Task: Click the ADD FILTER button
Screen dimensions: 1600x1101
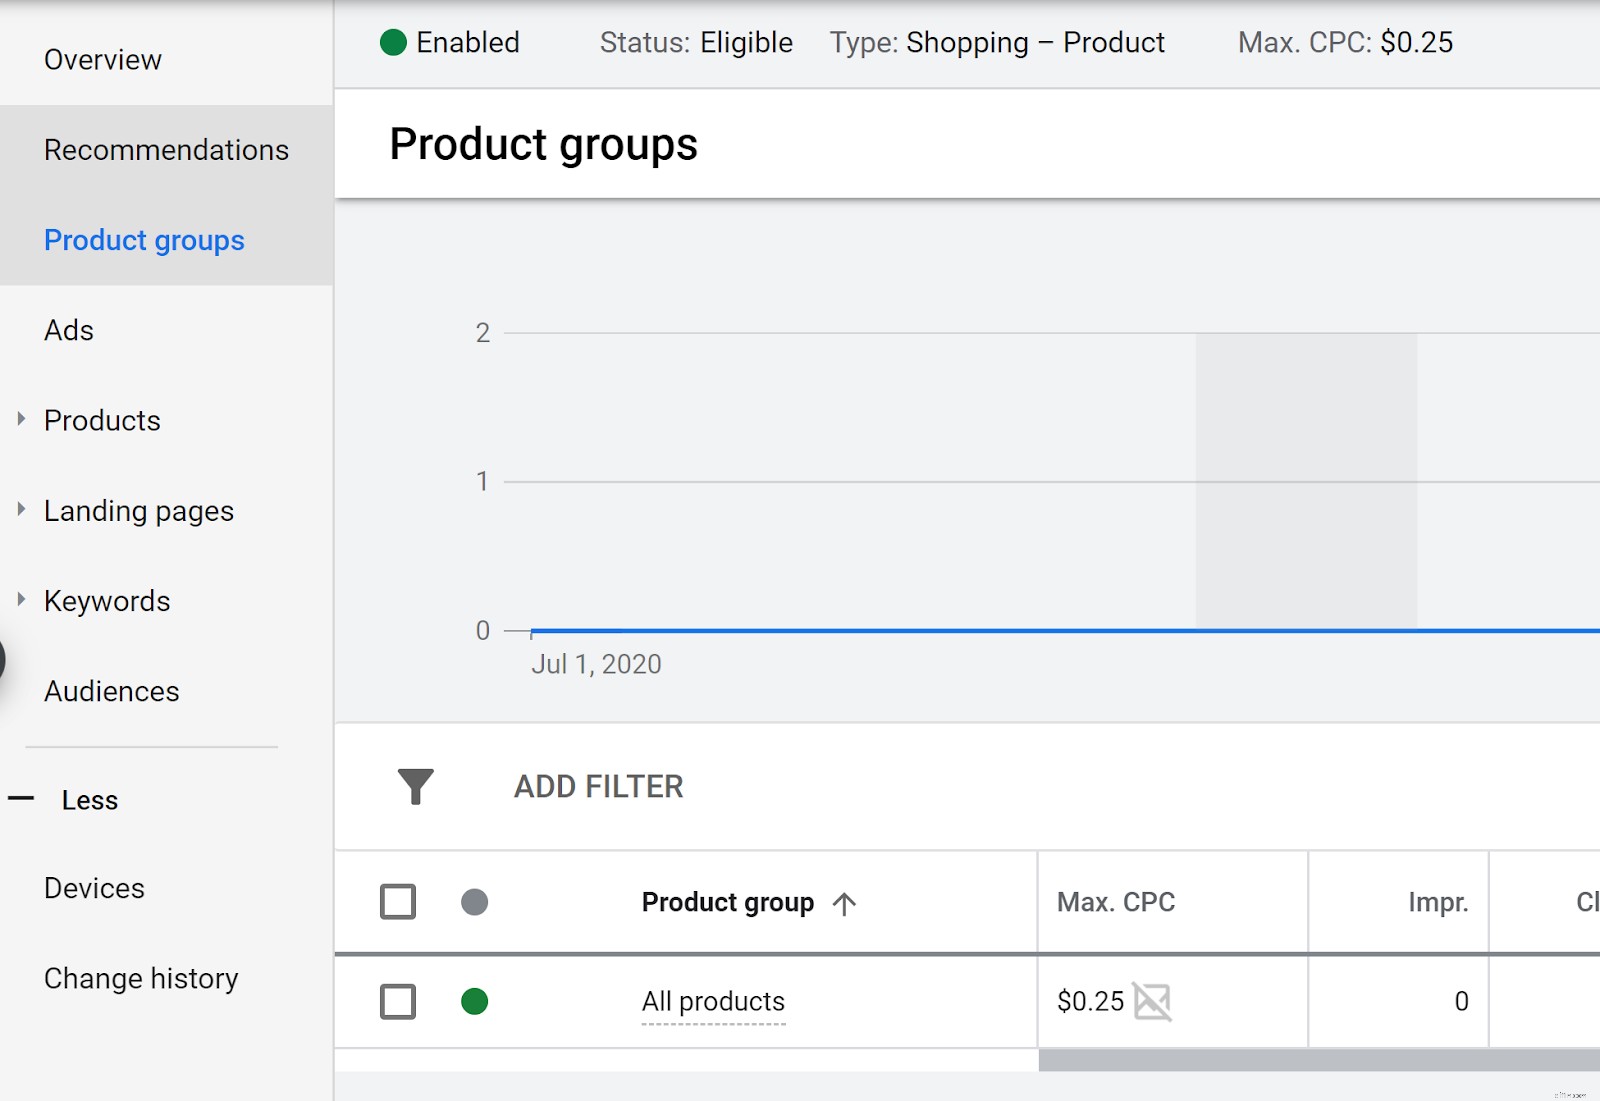Action: click(597, 786)
